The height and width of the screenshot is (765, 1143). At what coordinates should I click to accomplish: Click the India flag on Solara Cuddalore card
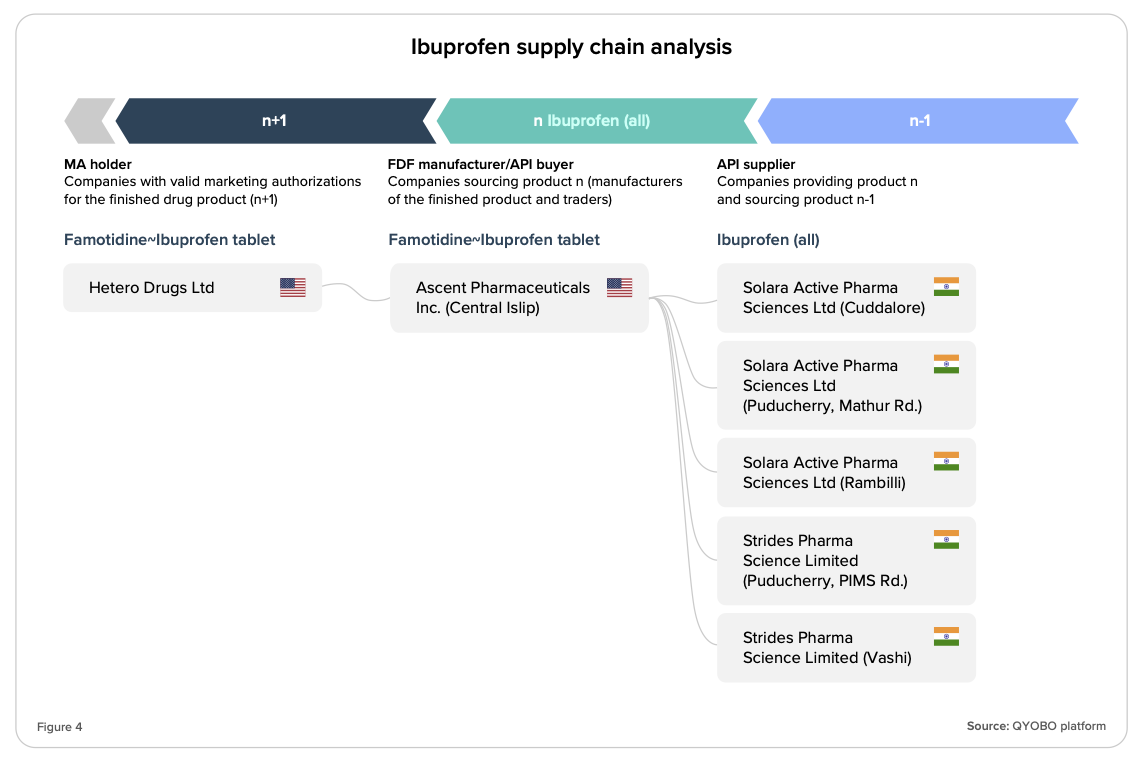(946, 287)
